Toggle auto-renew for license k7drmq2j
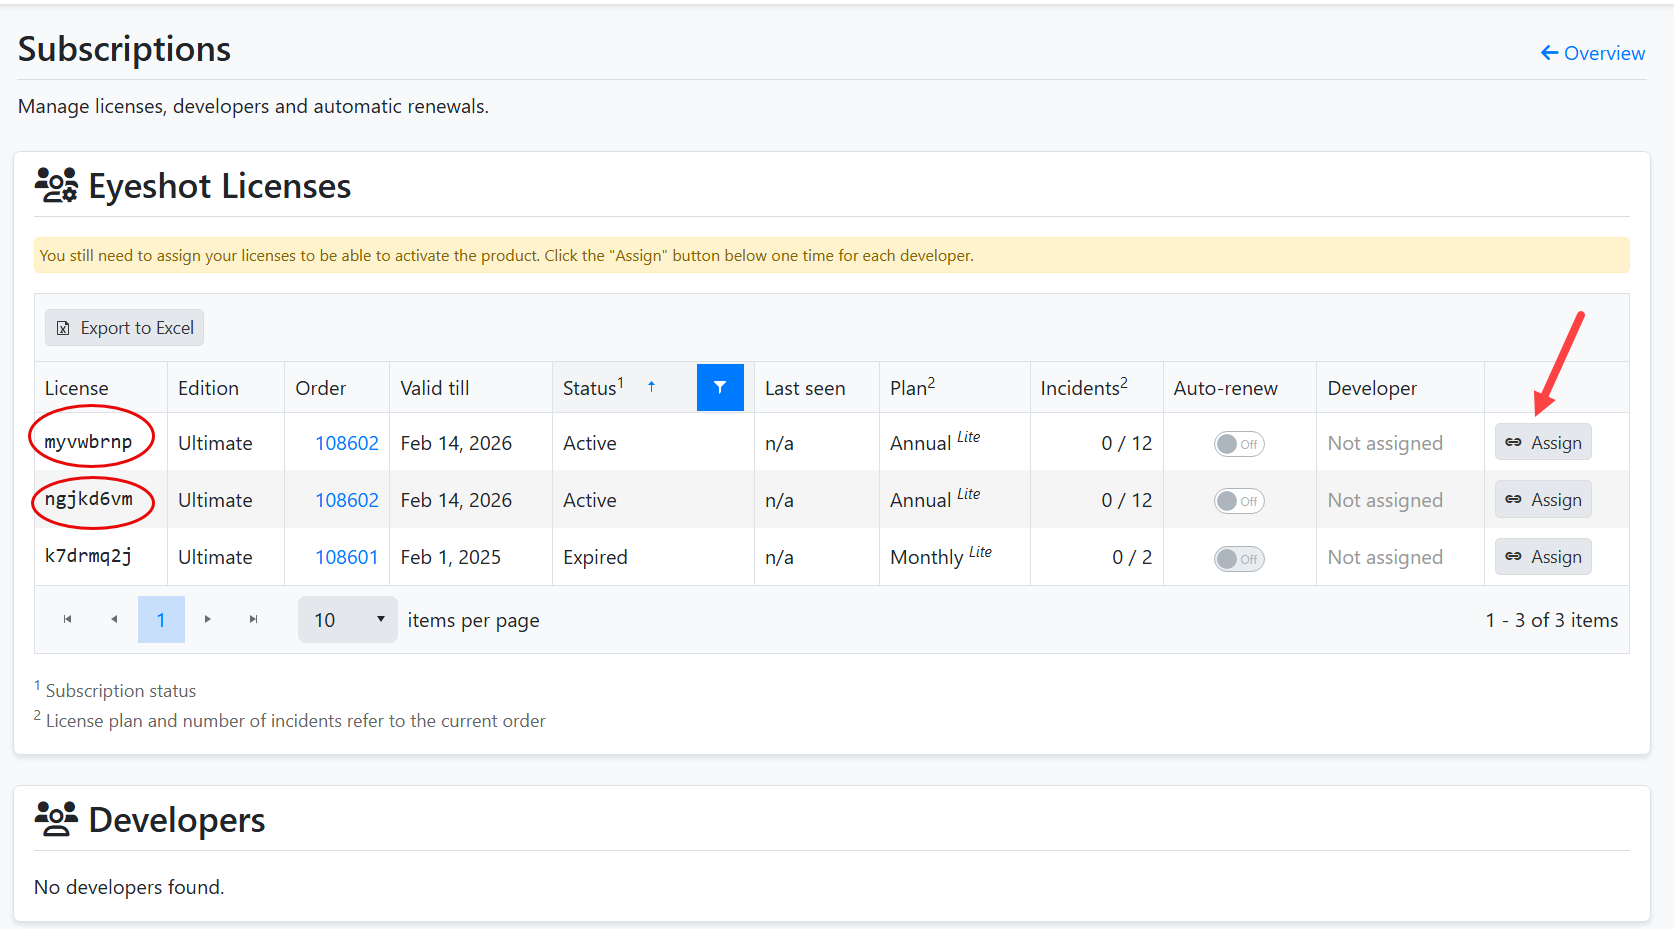 (x=1239, y=559)
